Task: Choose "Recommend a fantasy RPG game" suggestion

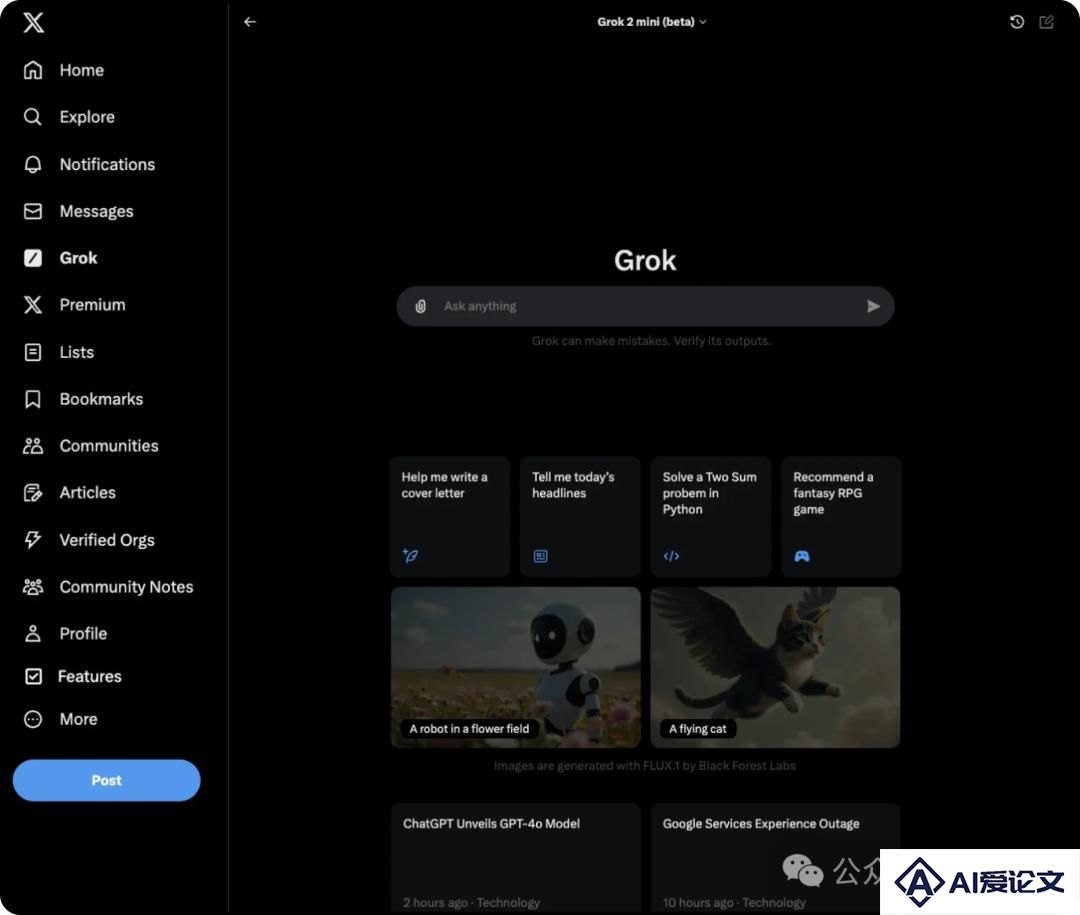Action: (841, 516)
